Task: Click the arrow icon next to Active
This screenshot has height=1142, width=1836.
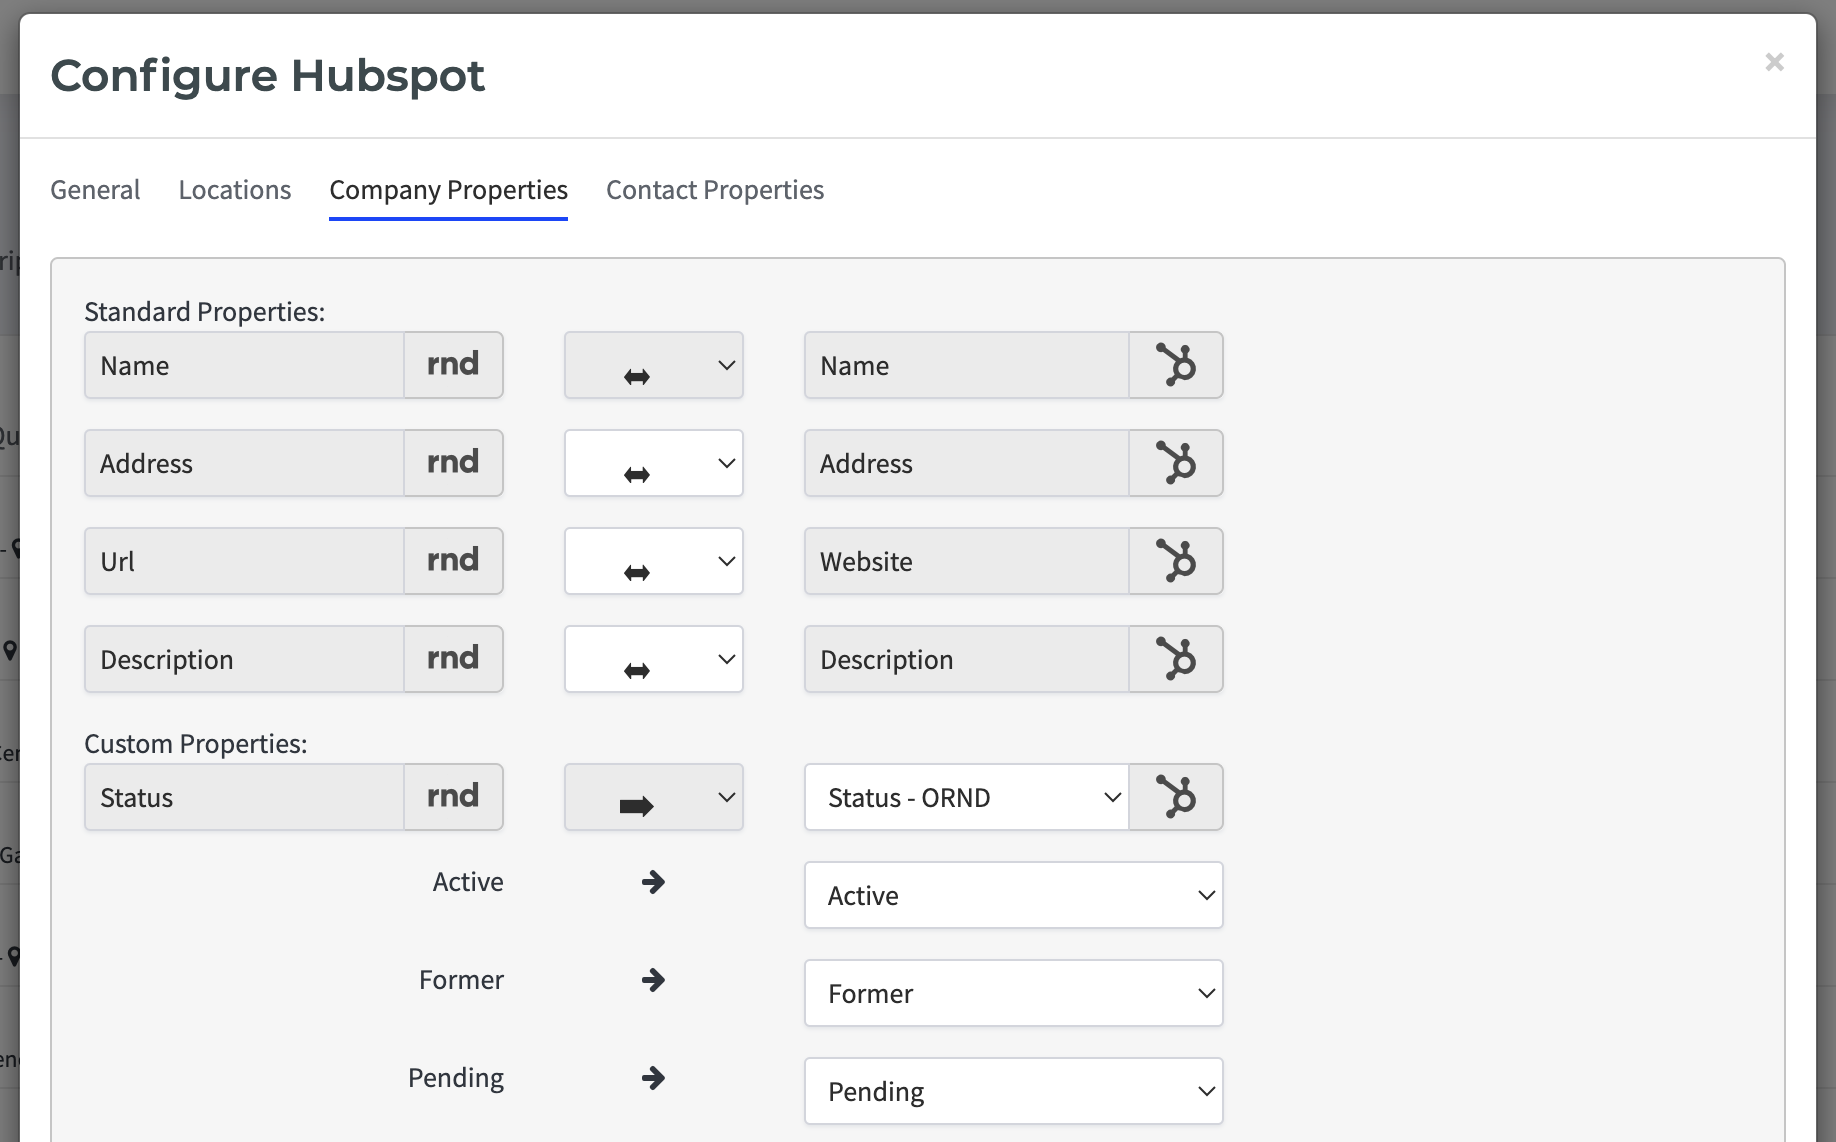Action: click(653, 882)
